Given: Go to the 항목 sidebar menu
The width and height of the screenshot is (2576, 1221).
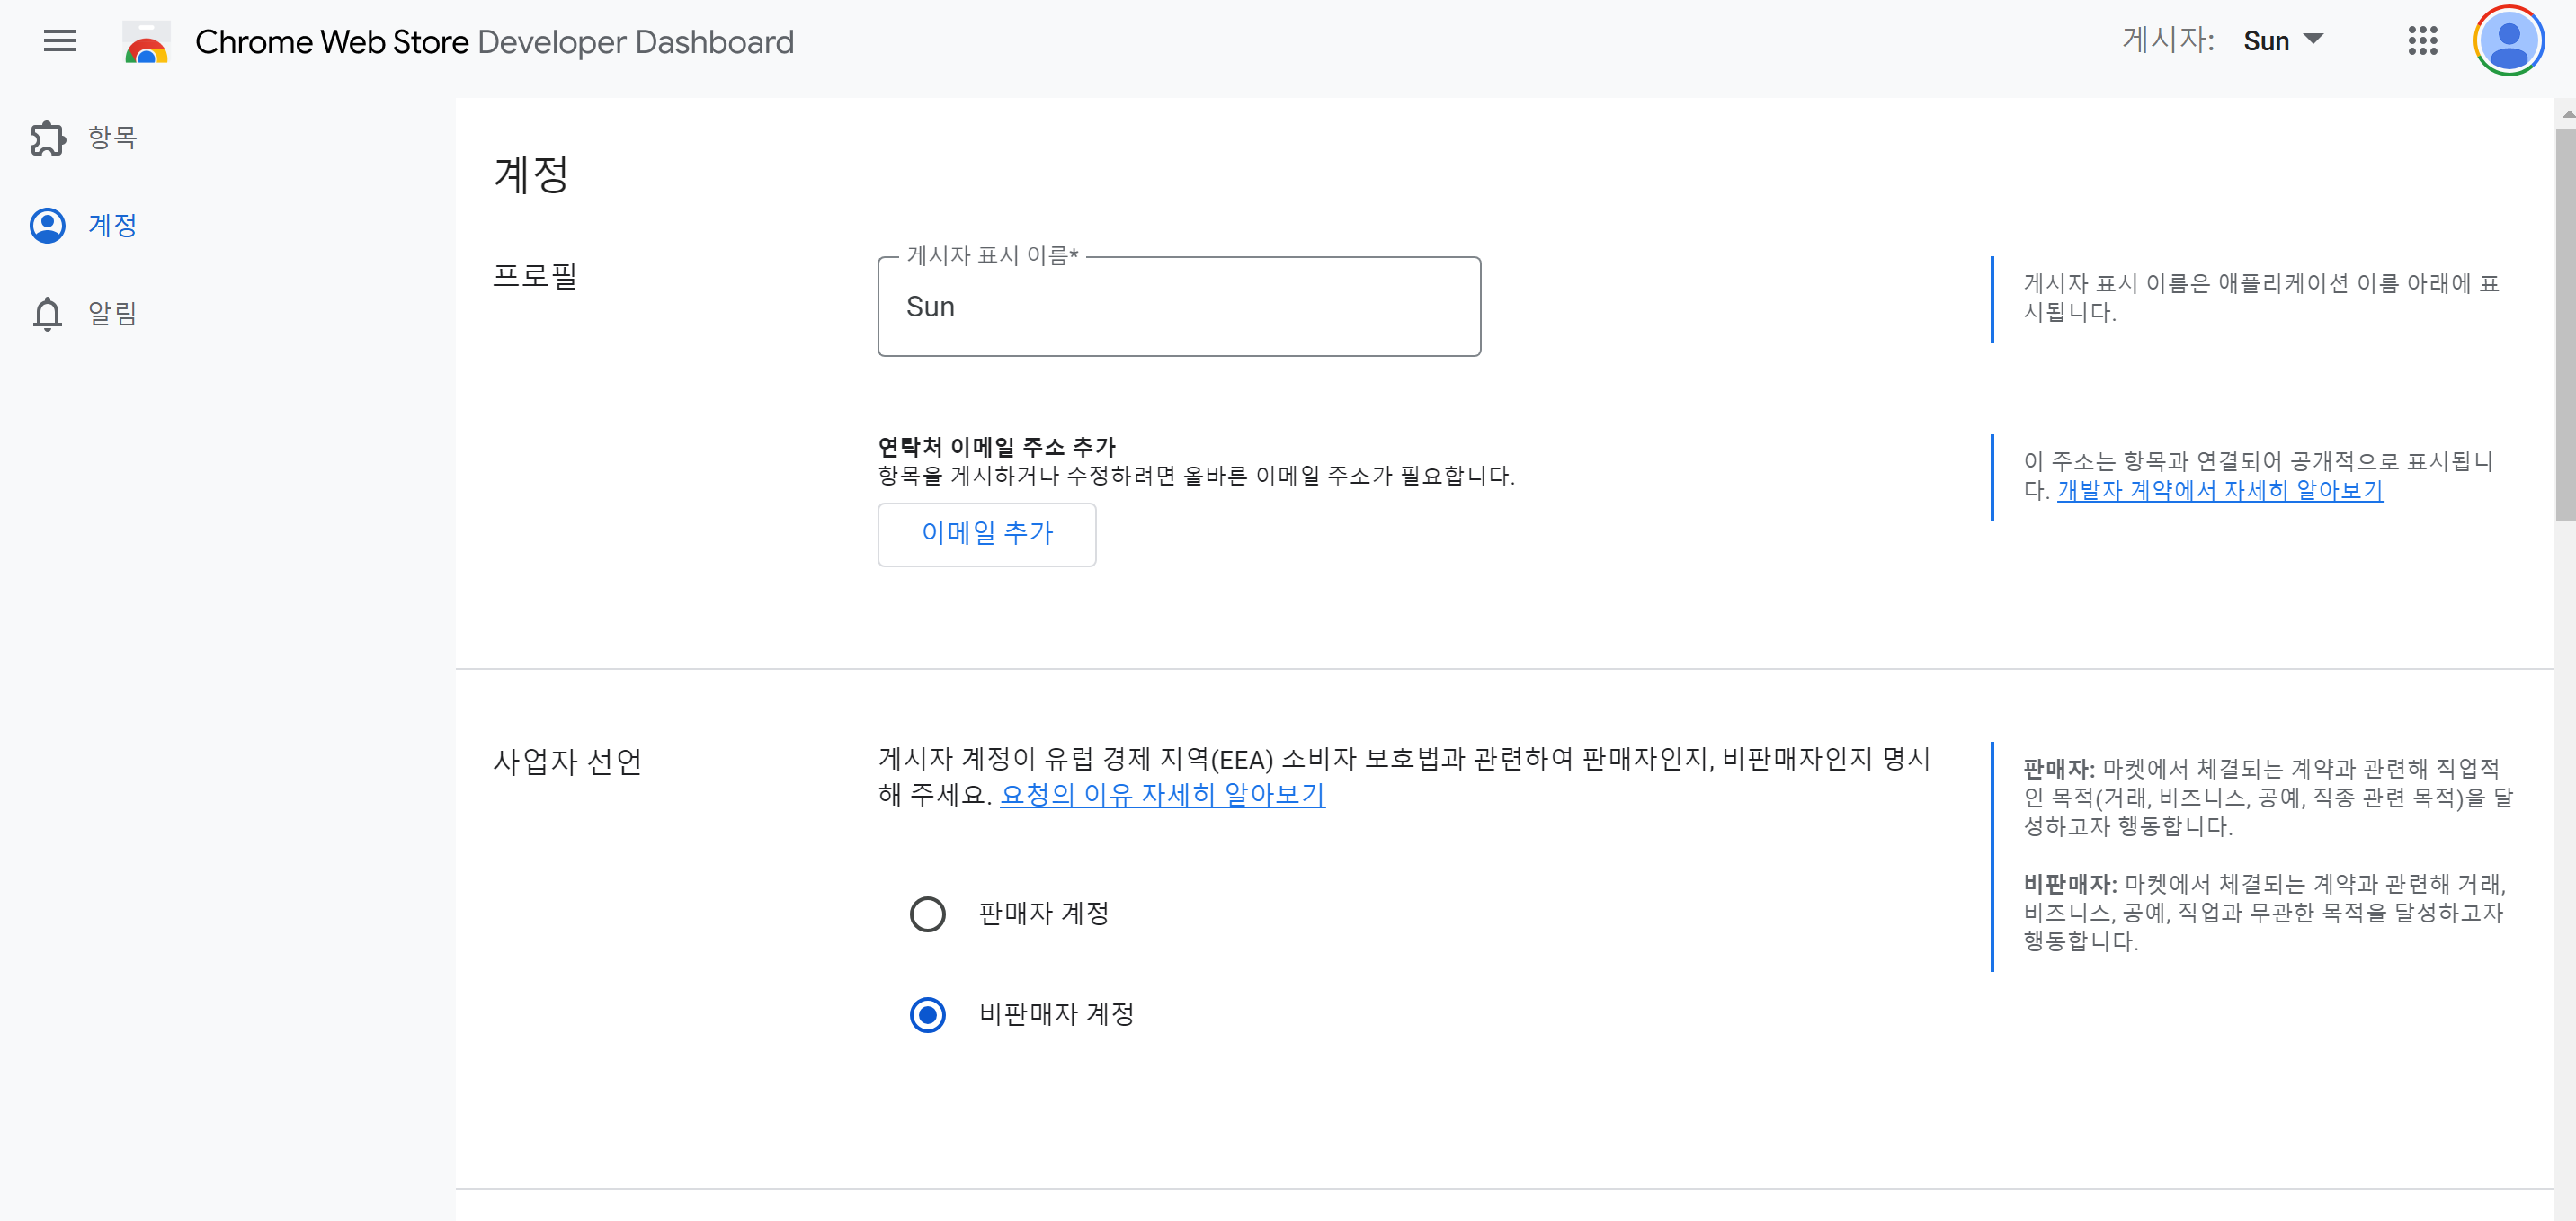Looking at the screenshot, I should point(112,138).
